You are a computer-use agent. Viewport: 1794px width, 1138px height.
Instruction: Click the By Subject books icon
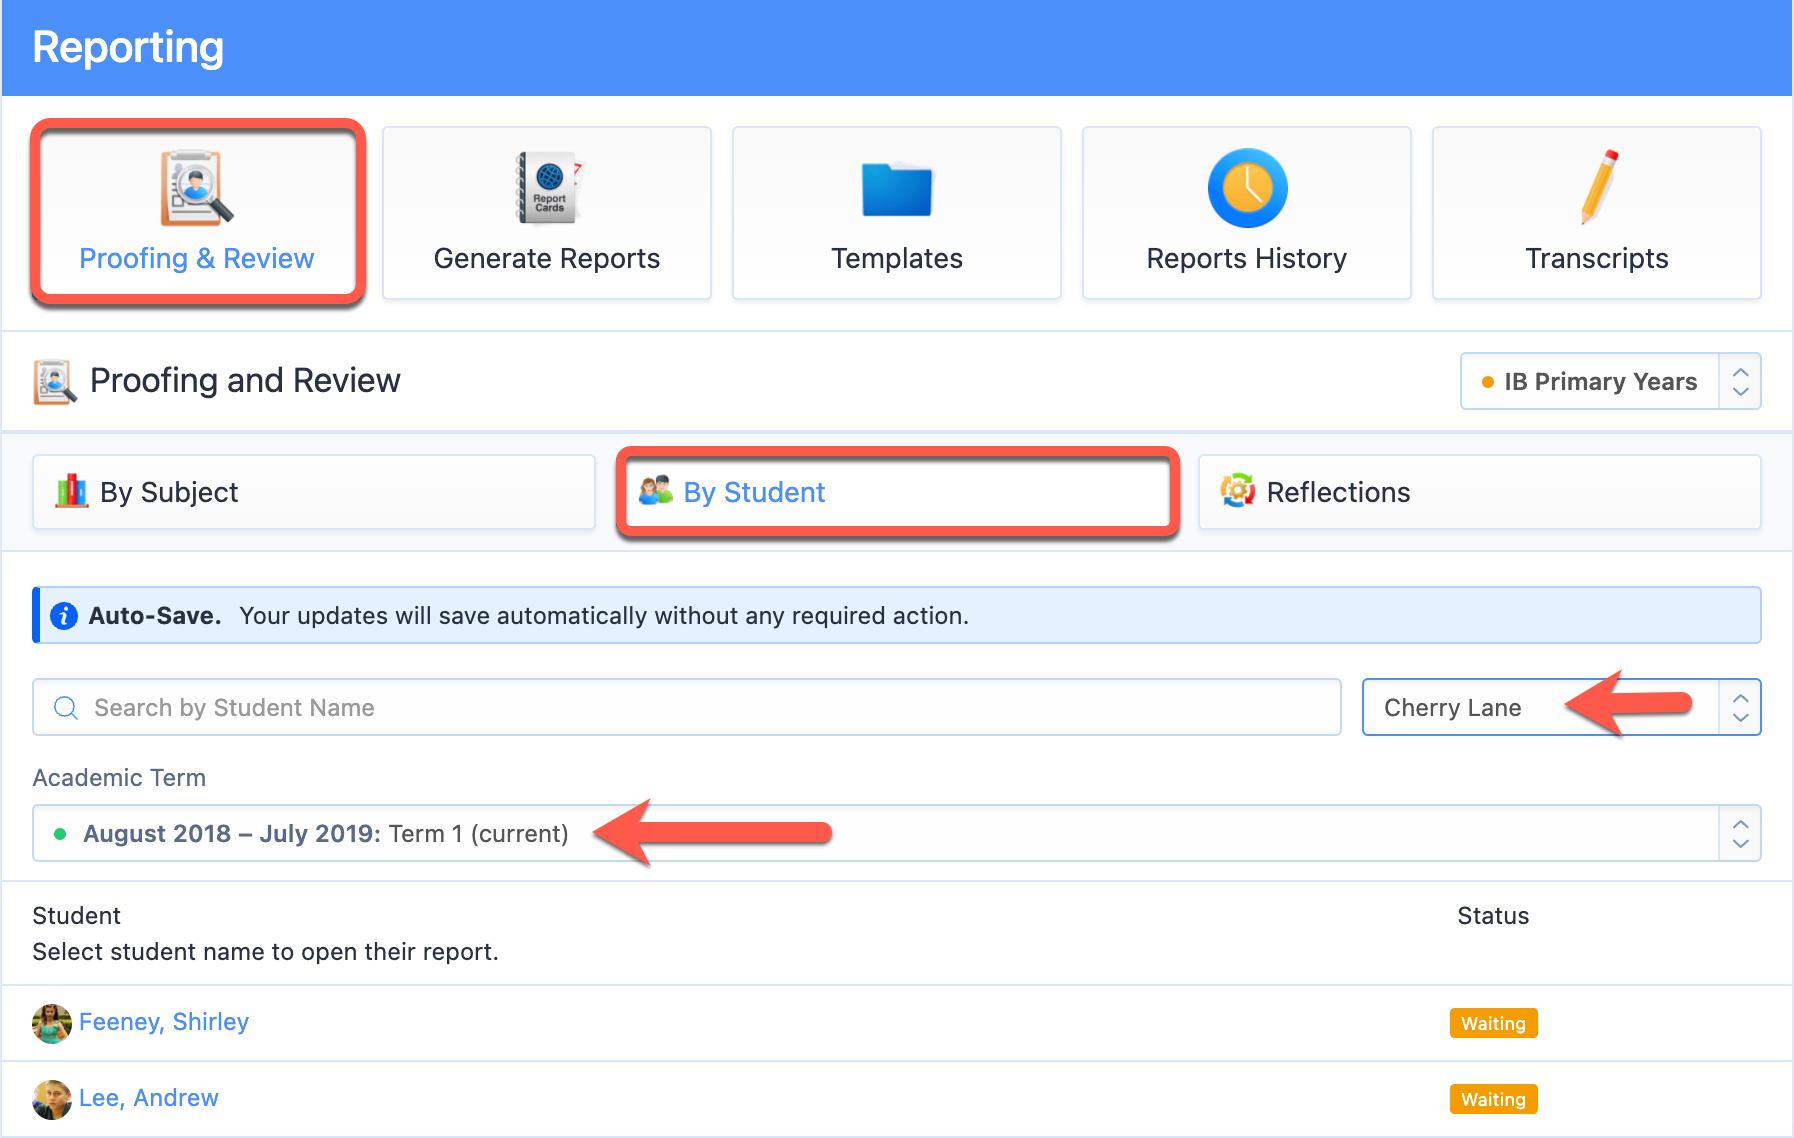tap(72, 491)
